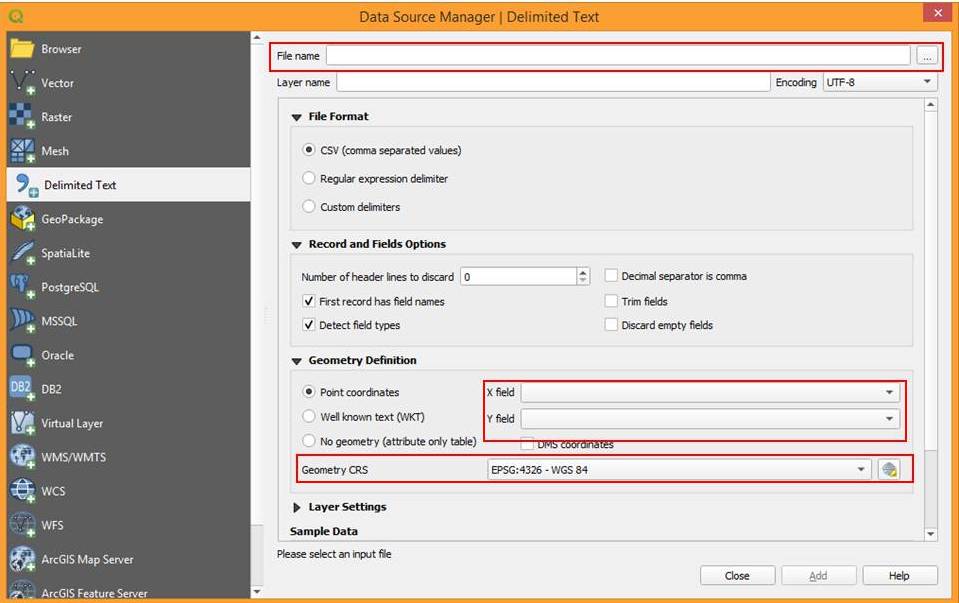Select the Mesh layer icon
This screenshot has height=603, width=959.
23,150
